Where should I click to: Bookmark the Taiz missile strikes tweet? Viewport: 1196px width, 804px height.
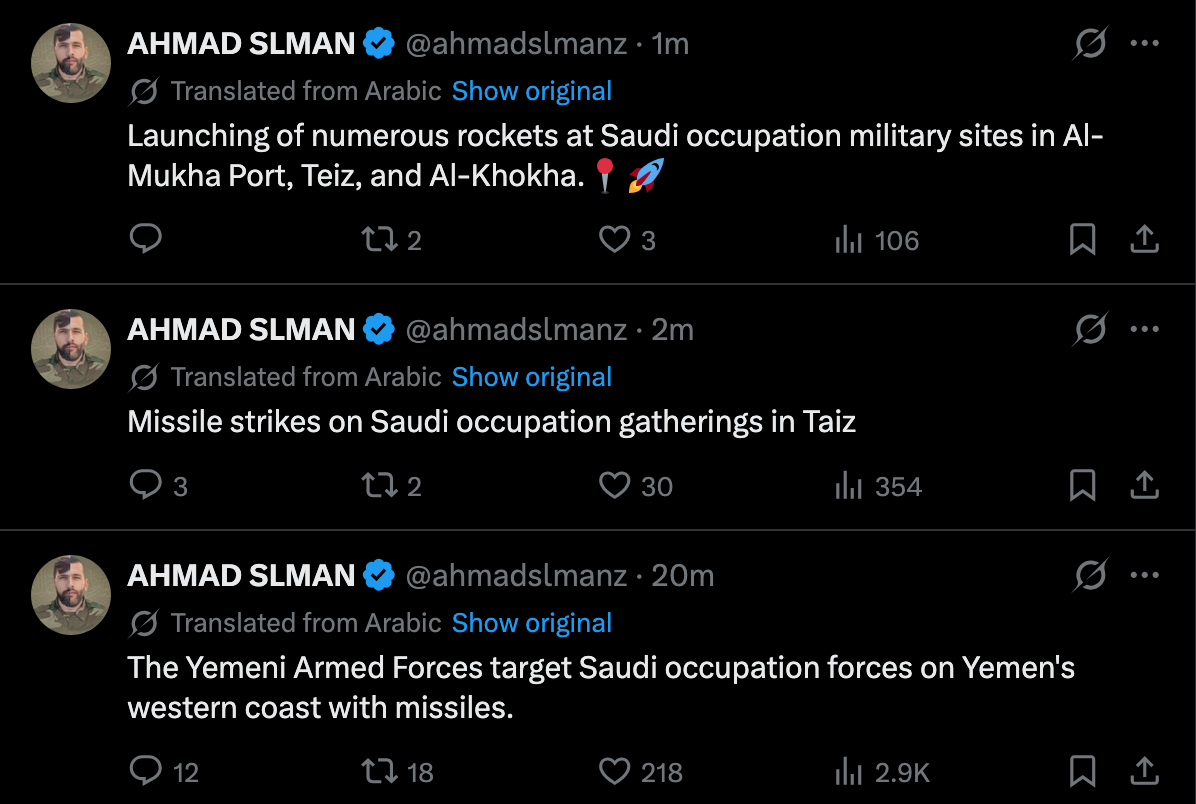click(1082, 485)
